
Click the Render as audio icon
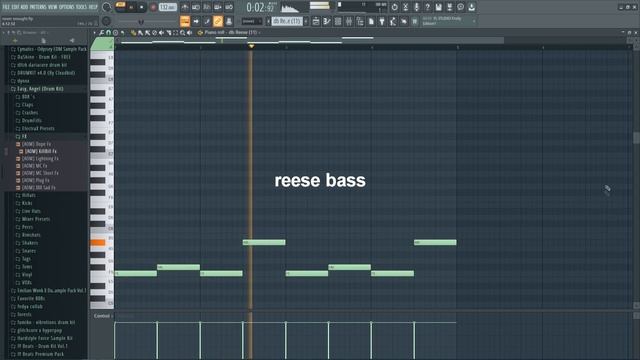tap(449, 7)
